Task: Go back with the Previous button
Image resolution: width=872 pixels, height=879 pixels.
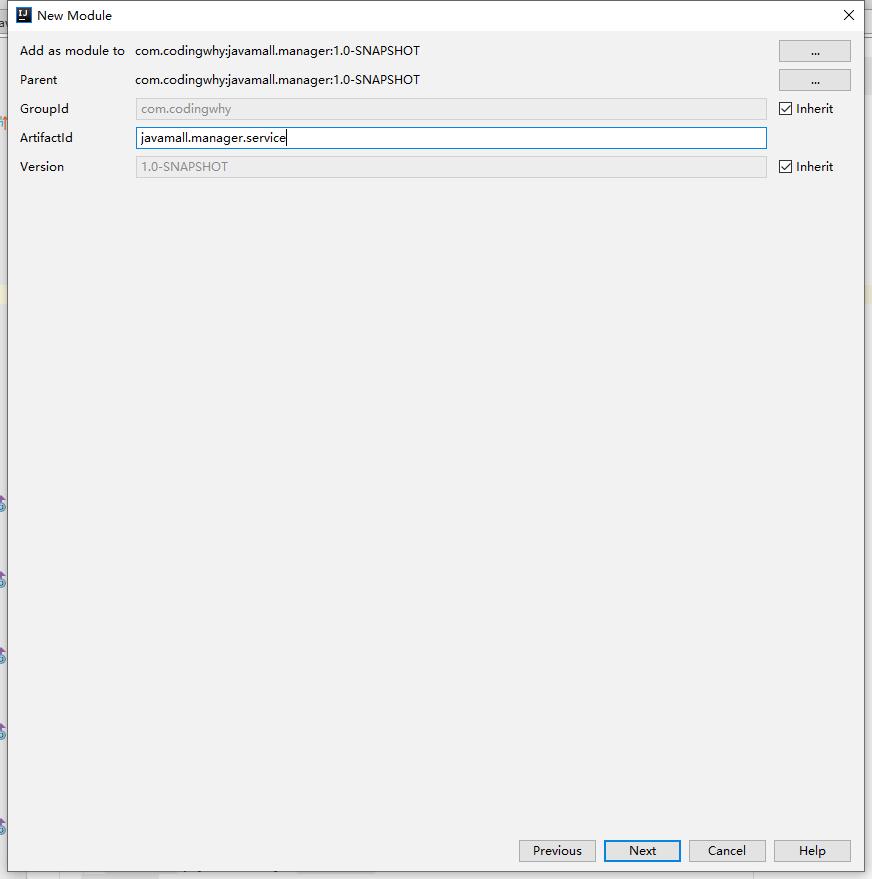Action: pyautogui.click(x=557, y=851)
